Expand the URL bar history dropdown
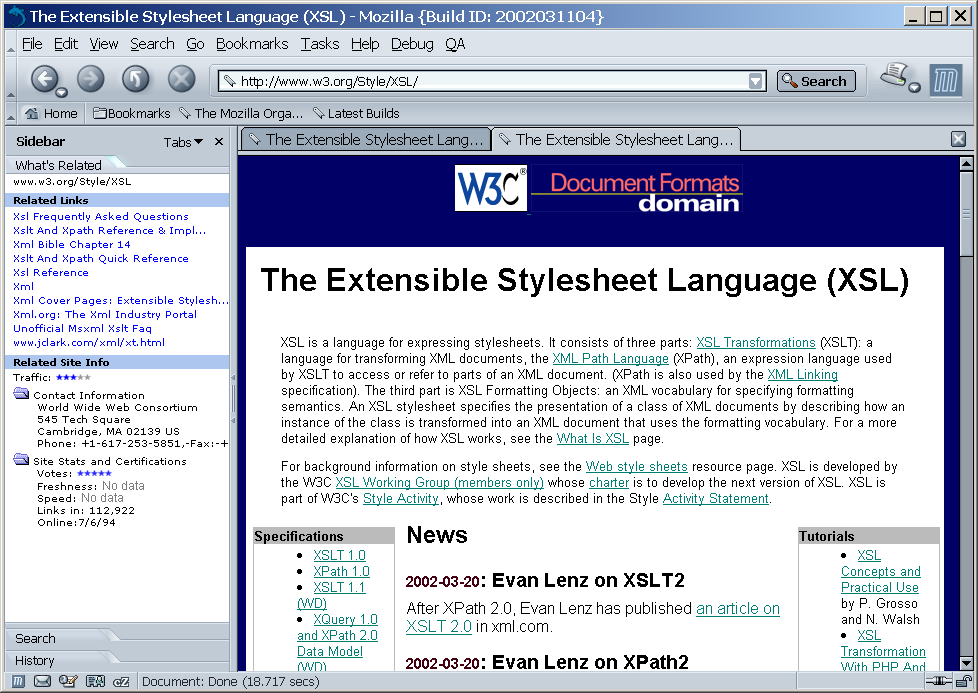978x693 pixels. tap(756, 81)
